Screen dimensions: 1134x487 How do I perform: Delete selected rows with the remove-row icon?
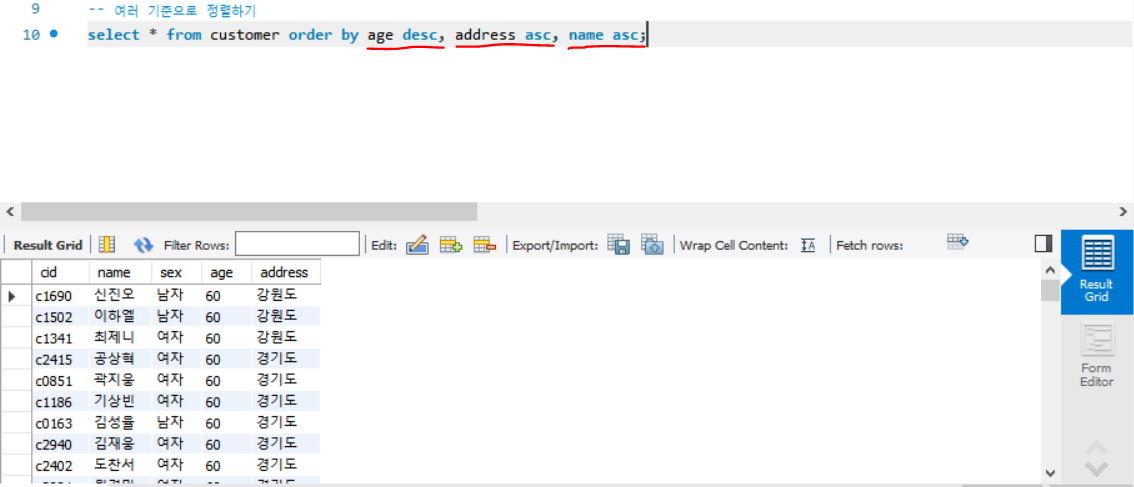484,245
